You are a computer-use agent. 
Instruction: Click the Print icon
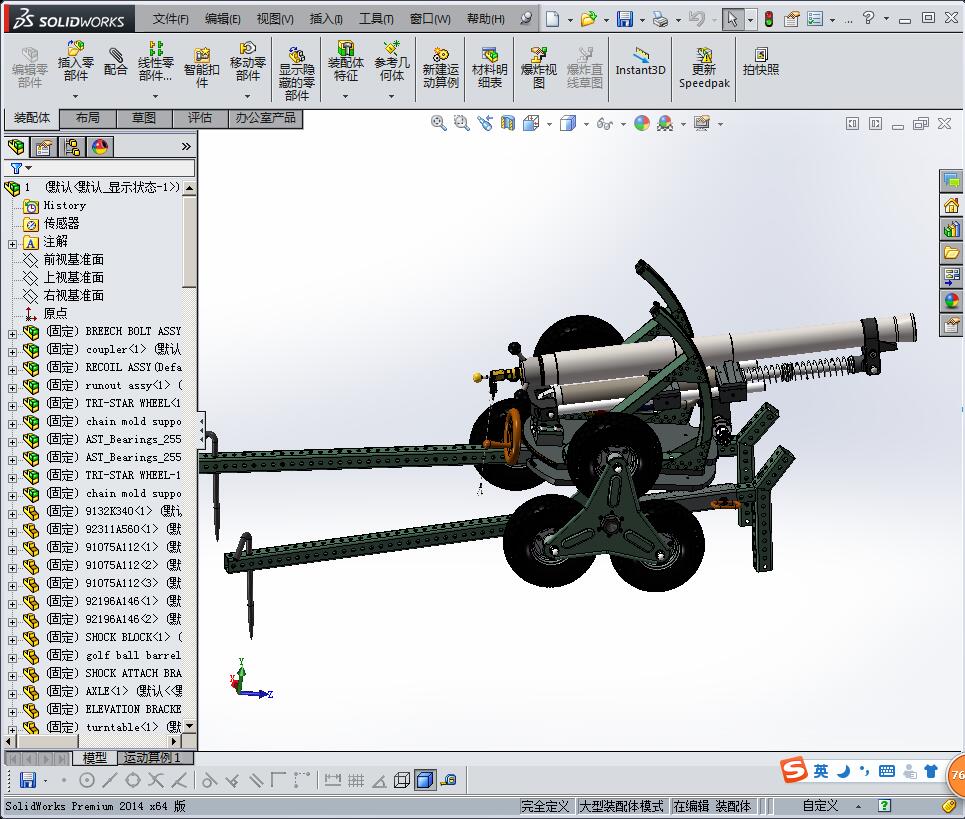[660, 19]
